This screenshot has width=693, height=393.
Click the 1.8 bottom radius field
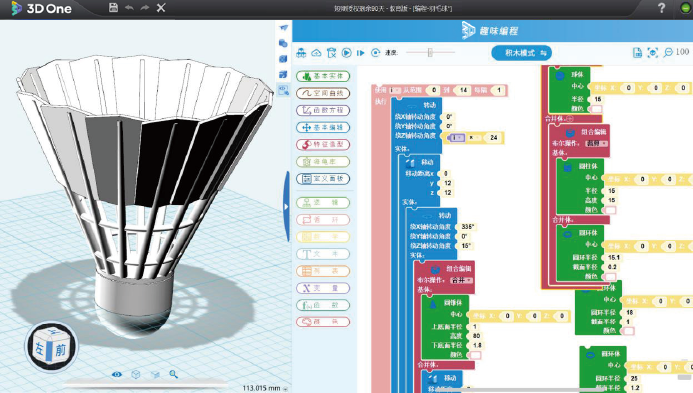coord(477,345)
